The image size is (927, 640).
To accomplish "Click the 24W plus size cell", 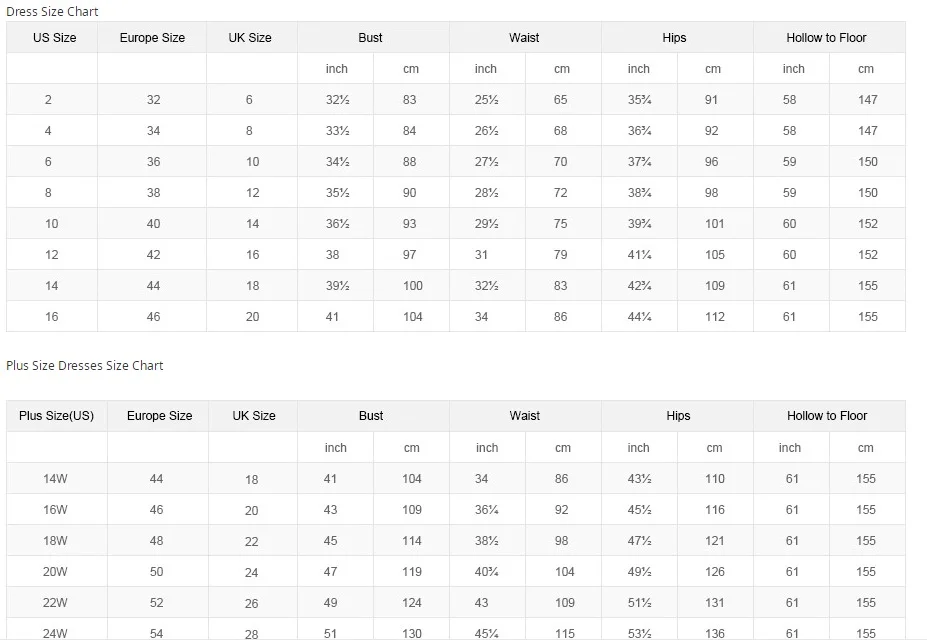I will 55,633.
